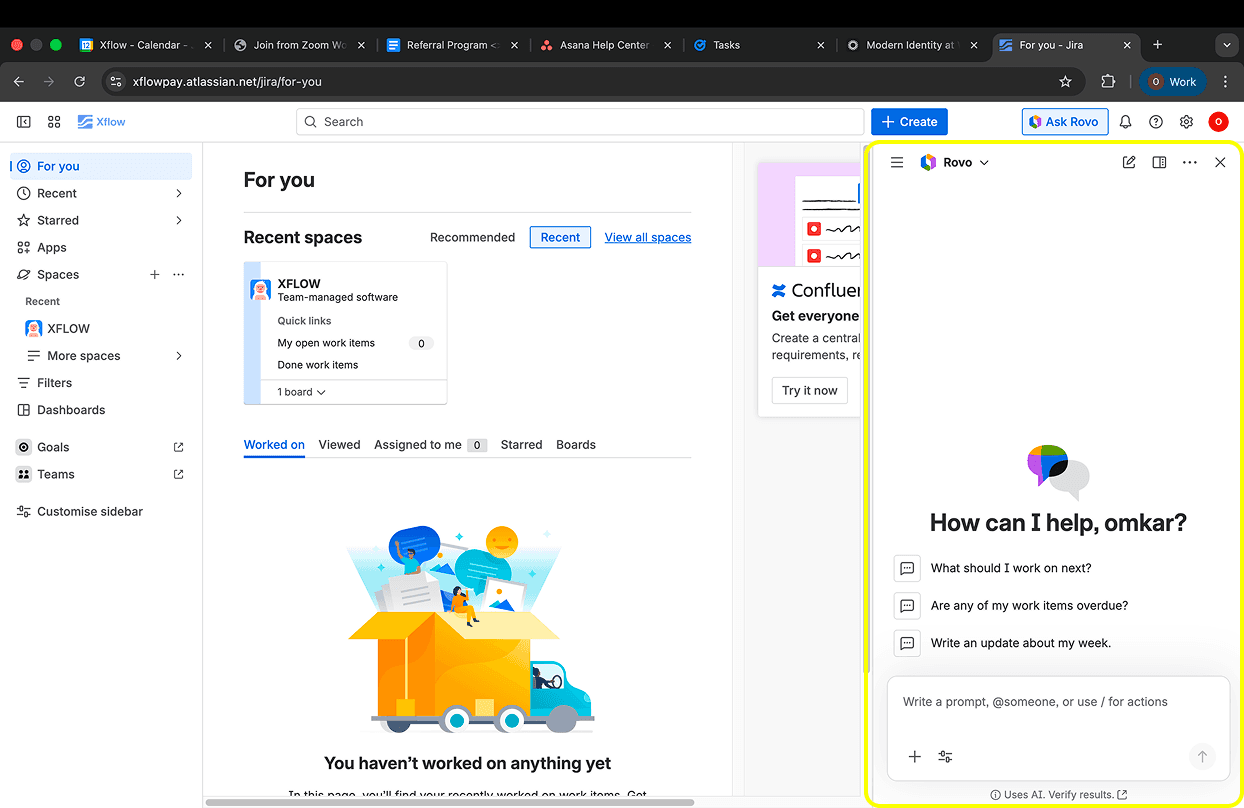This screenshot has width=1244, height=808.
Task: Open the help question mark icon
Action: point(1156,122)
